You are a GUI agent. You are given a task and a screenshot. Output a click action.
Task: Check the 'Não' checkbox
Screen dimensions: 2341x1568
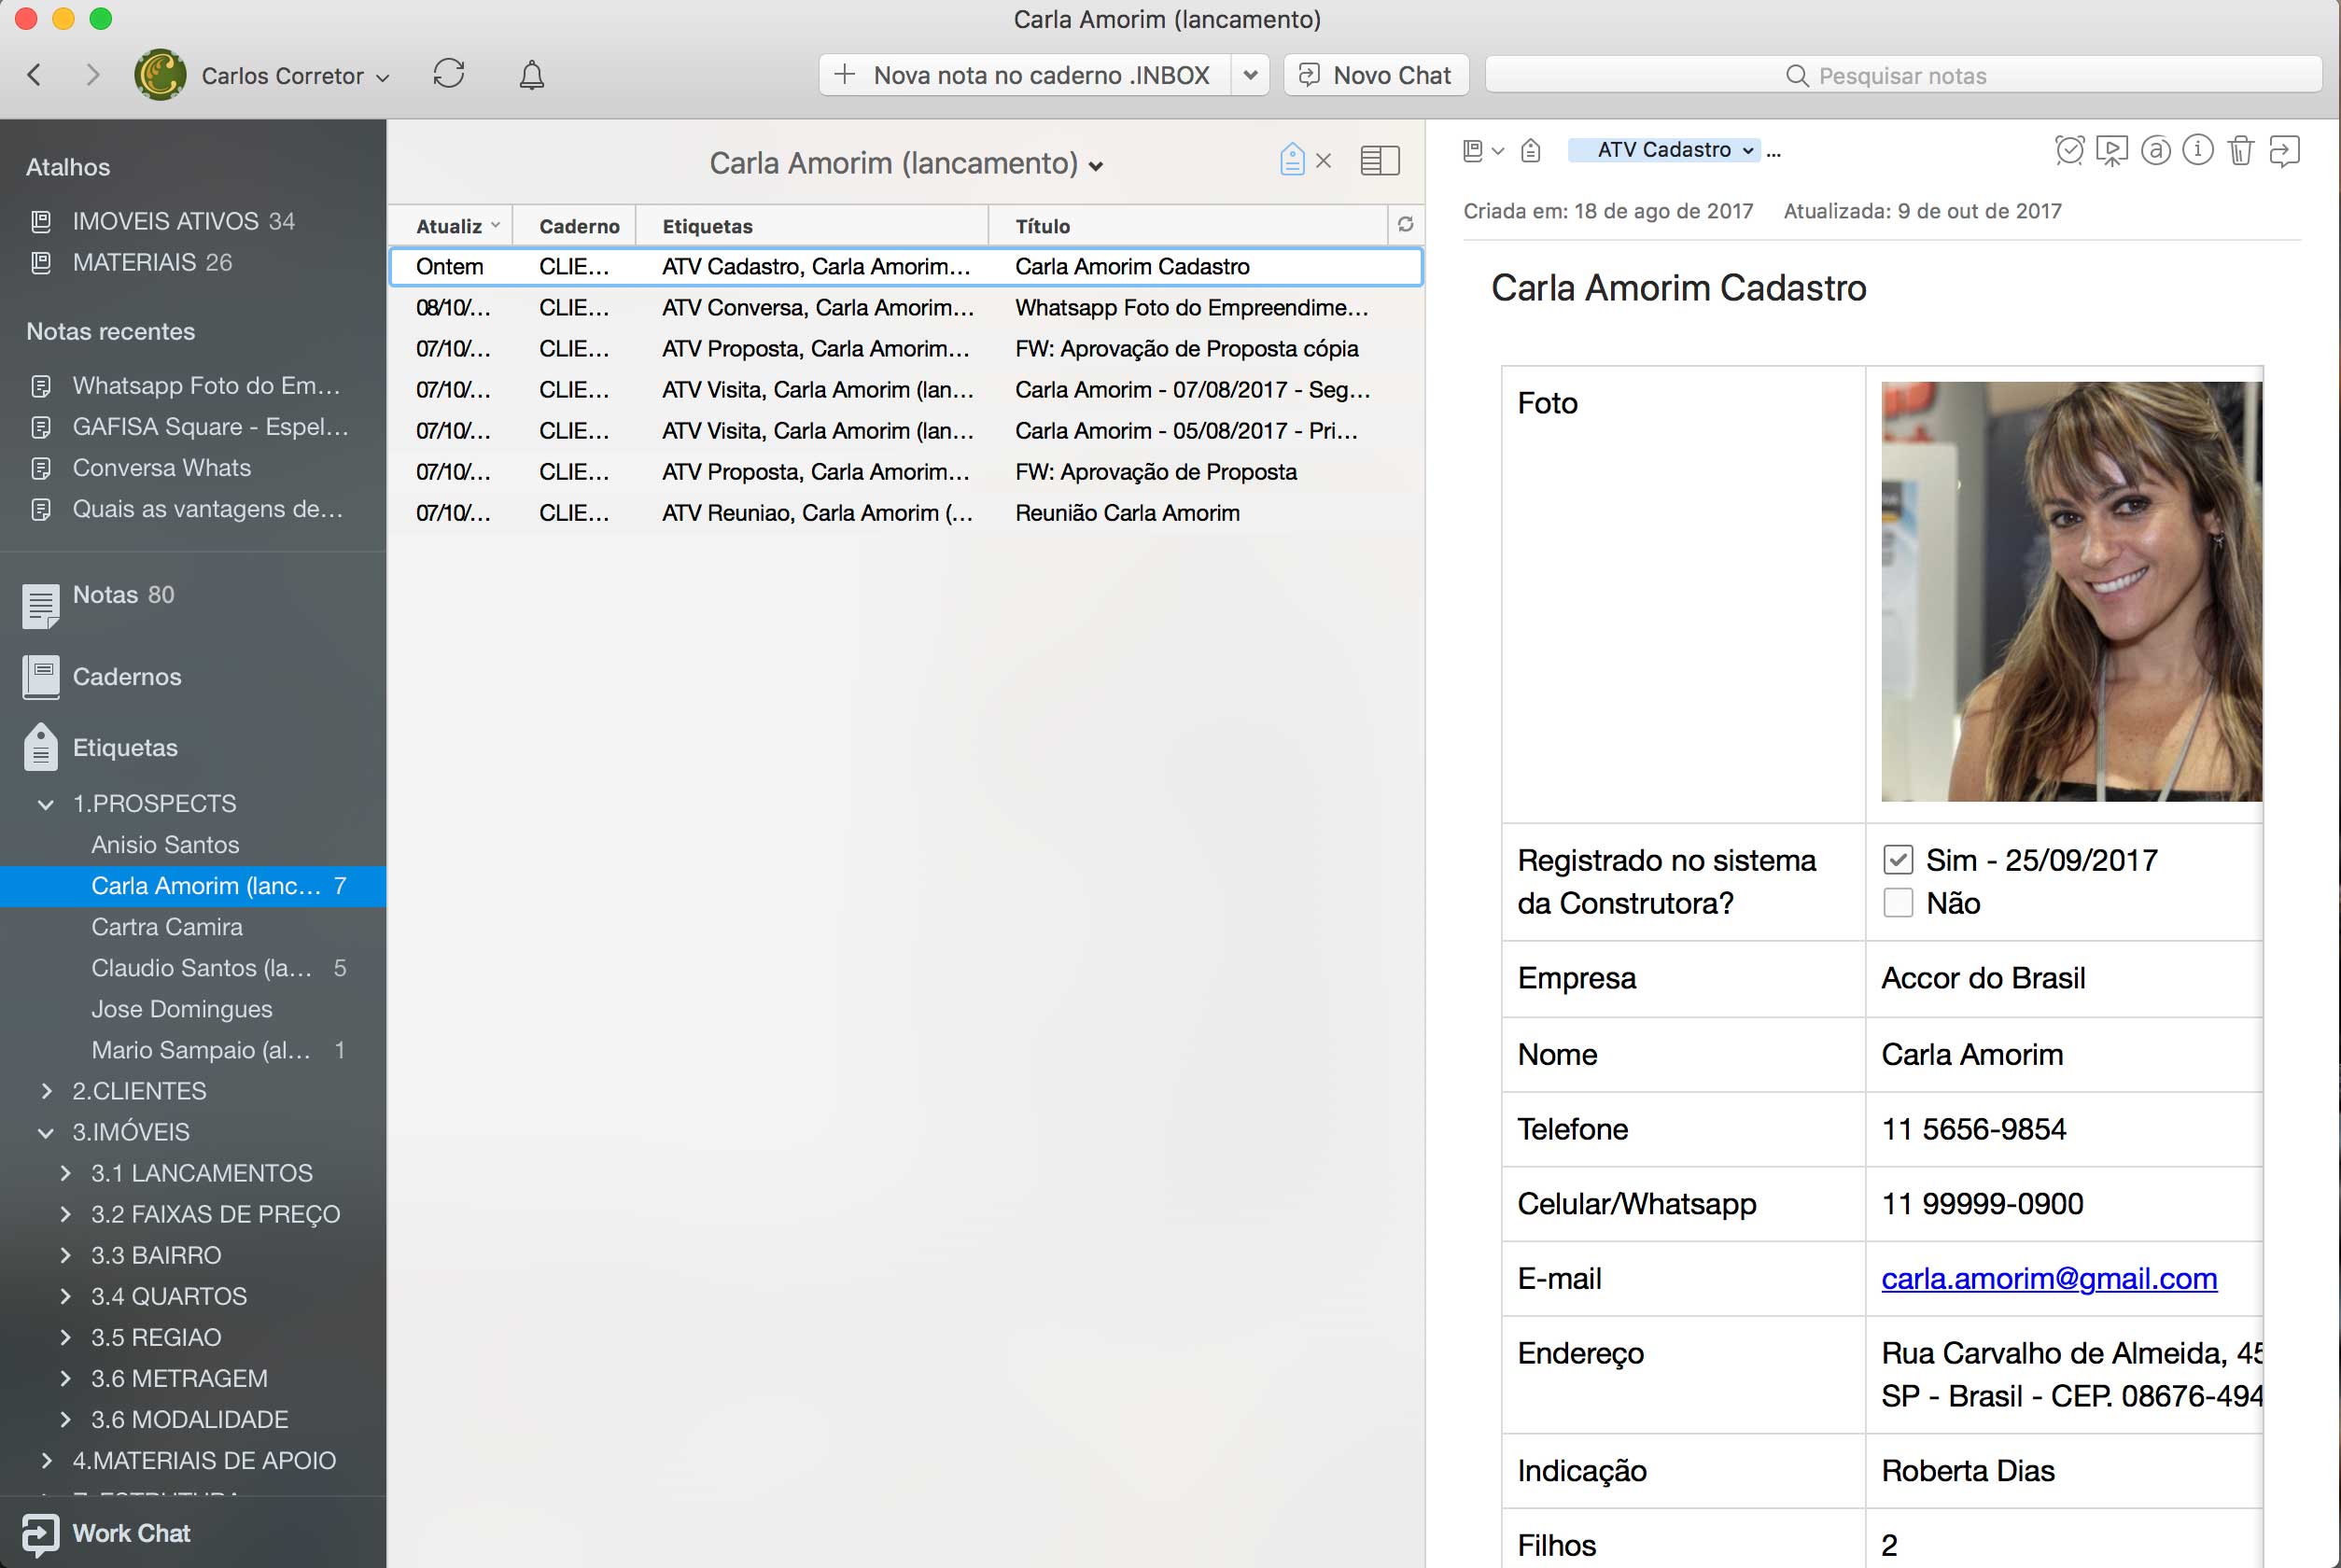click(x=1897, y=903)
